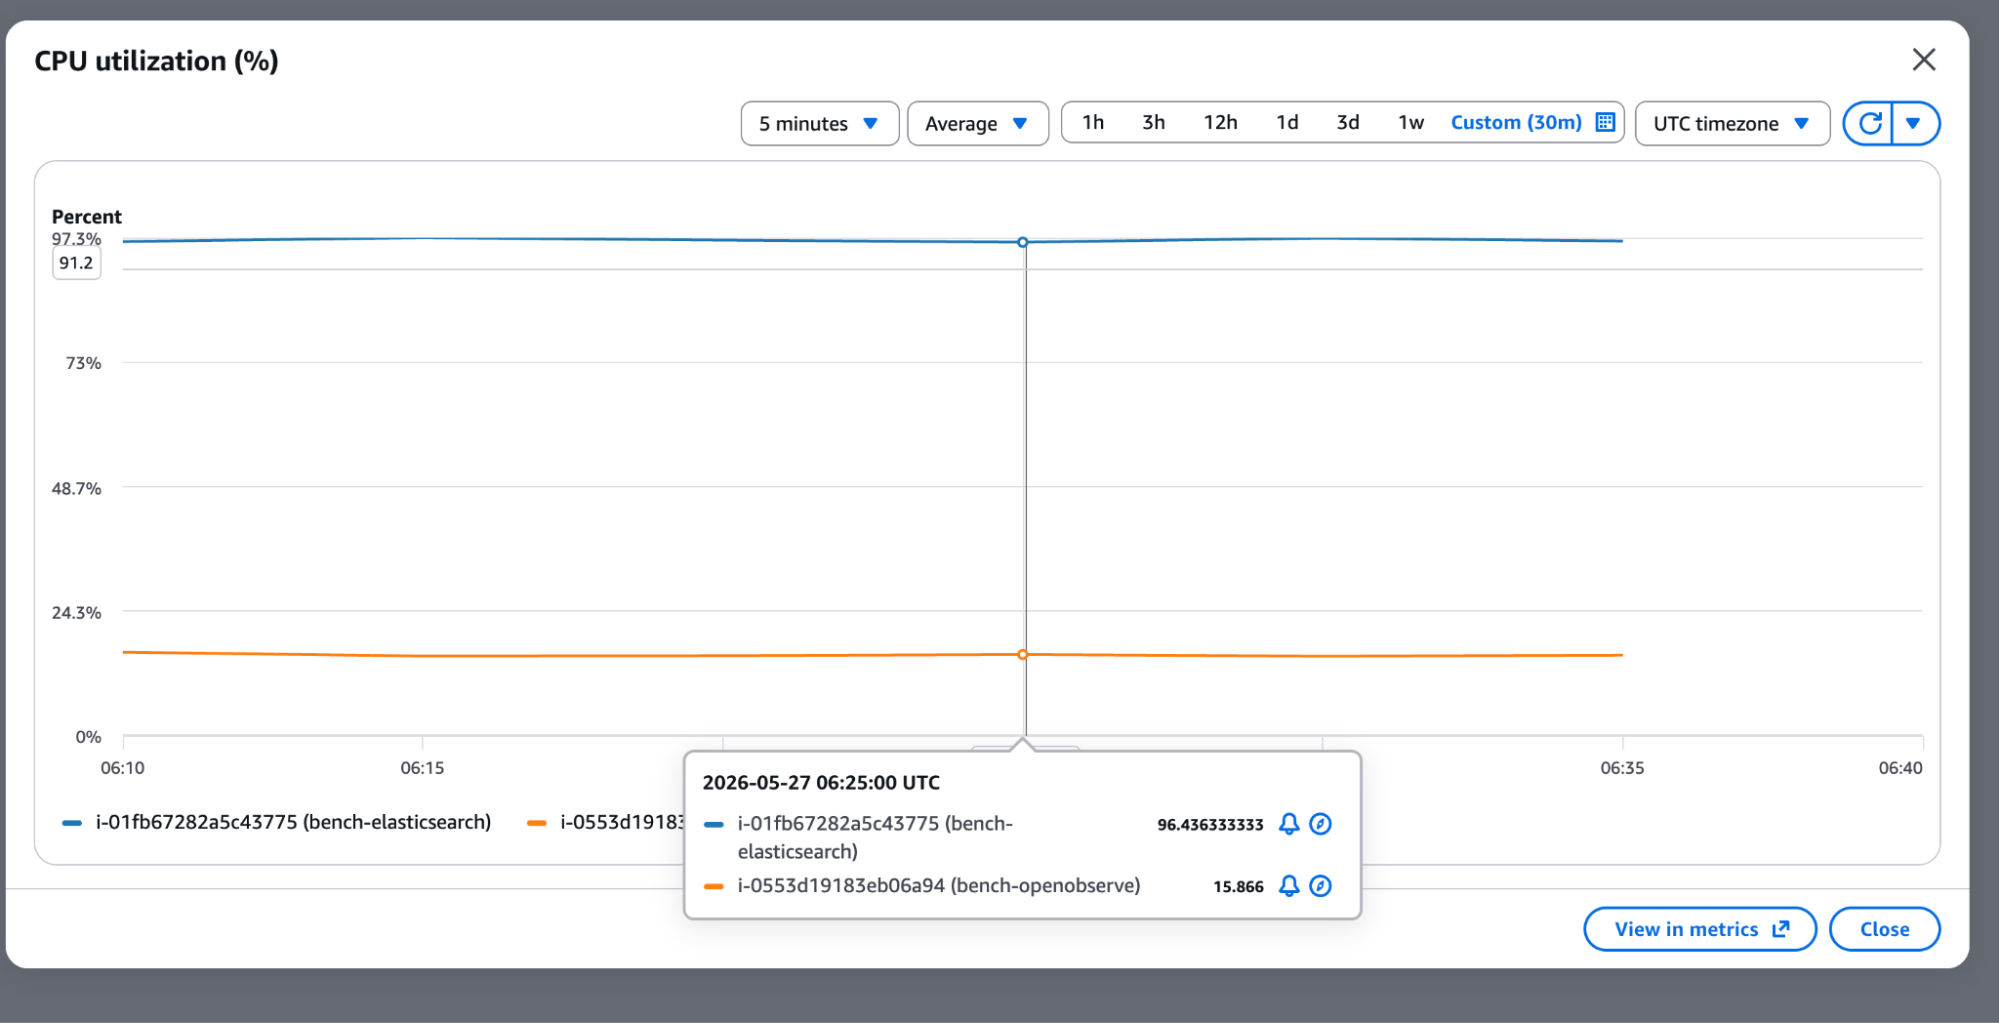
Task: Click the 48.7% y-axis label
Action: click(77, 488)
